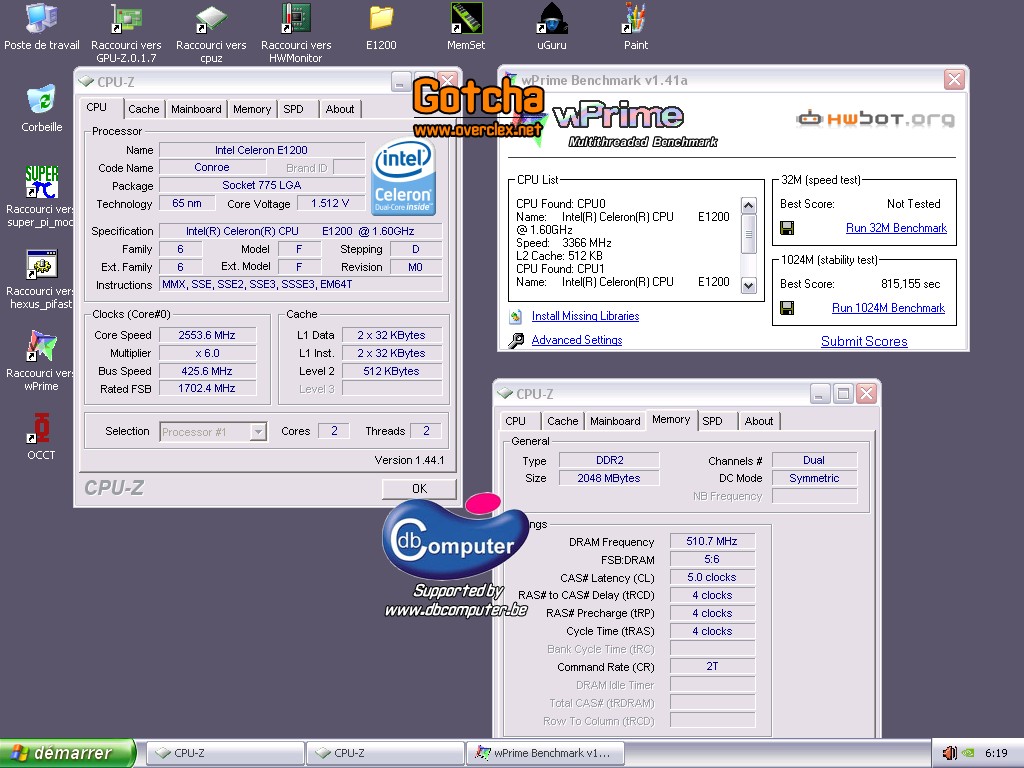
Task: Click memory Size value 2048 MBytes
Action: pos(609,478)
